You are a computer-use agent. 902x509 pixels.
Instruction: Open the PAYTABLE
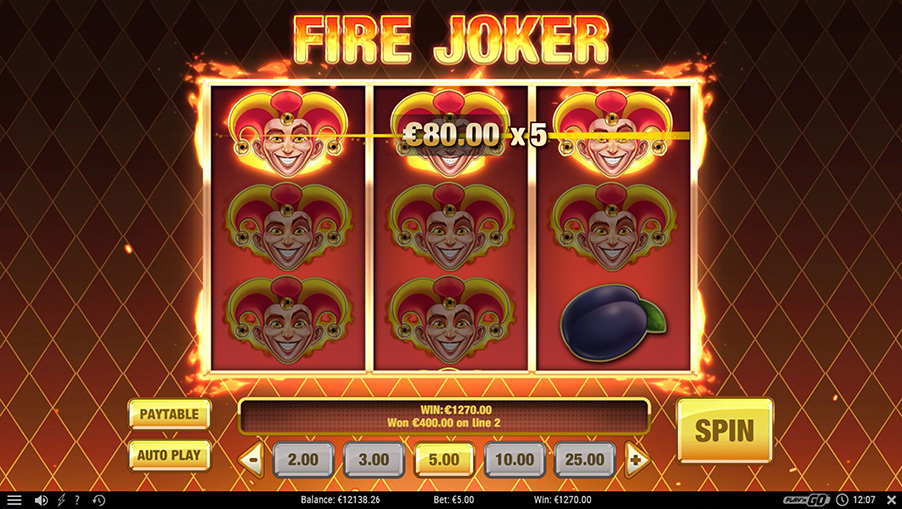[169, 414]
